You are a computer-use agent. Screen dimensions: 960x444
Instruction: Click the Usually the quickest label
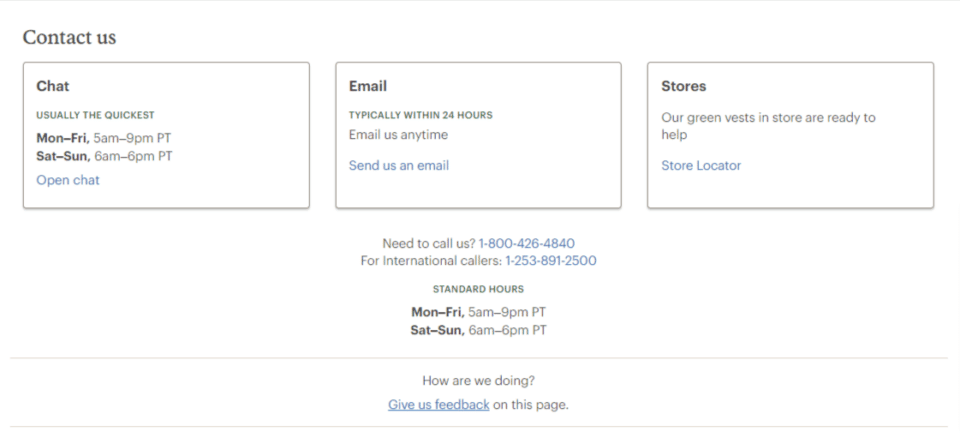point(96,115)
